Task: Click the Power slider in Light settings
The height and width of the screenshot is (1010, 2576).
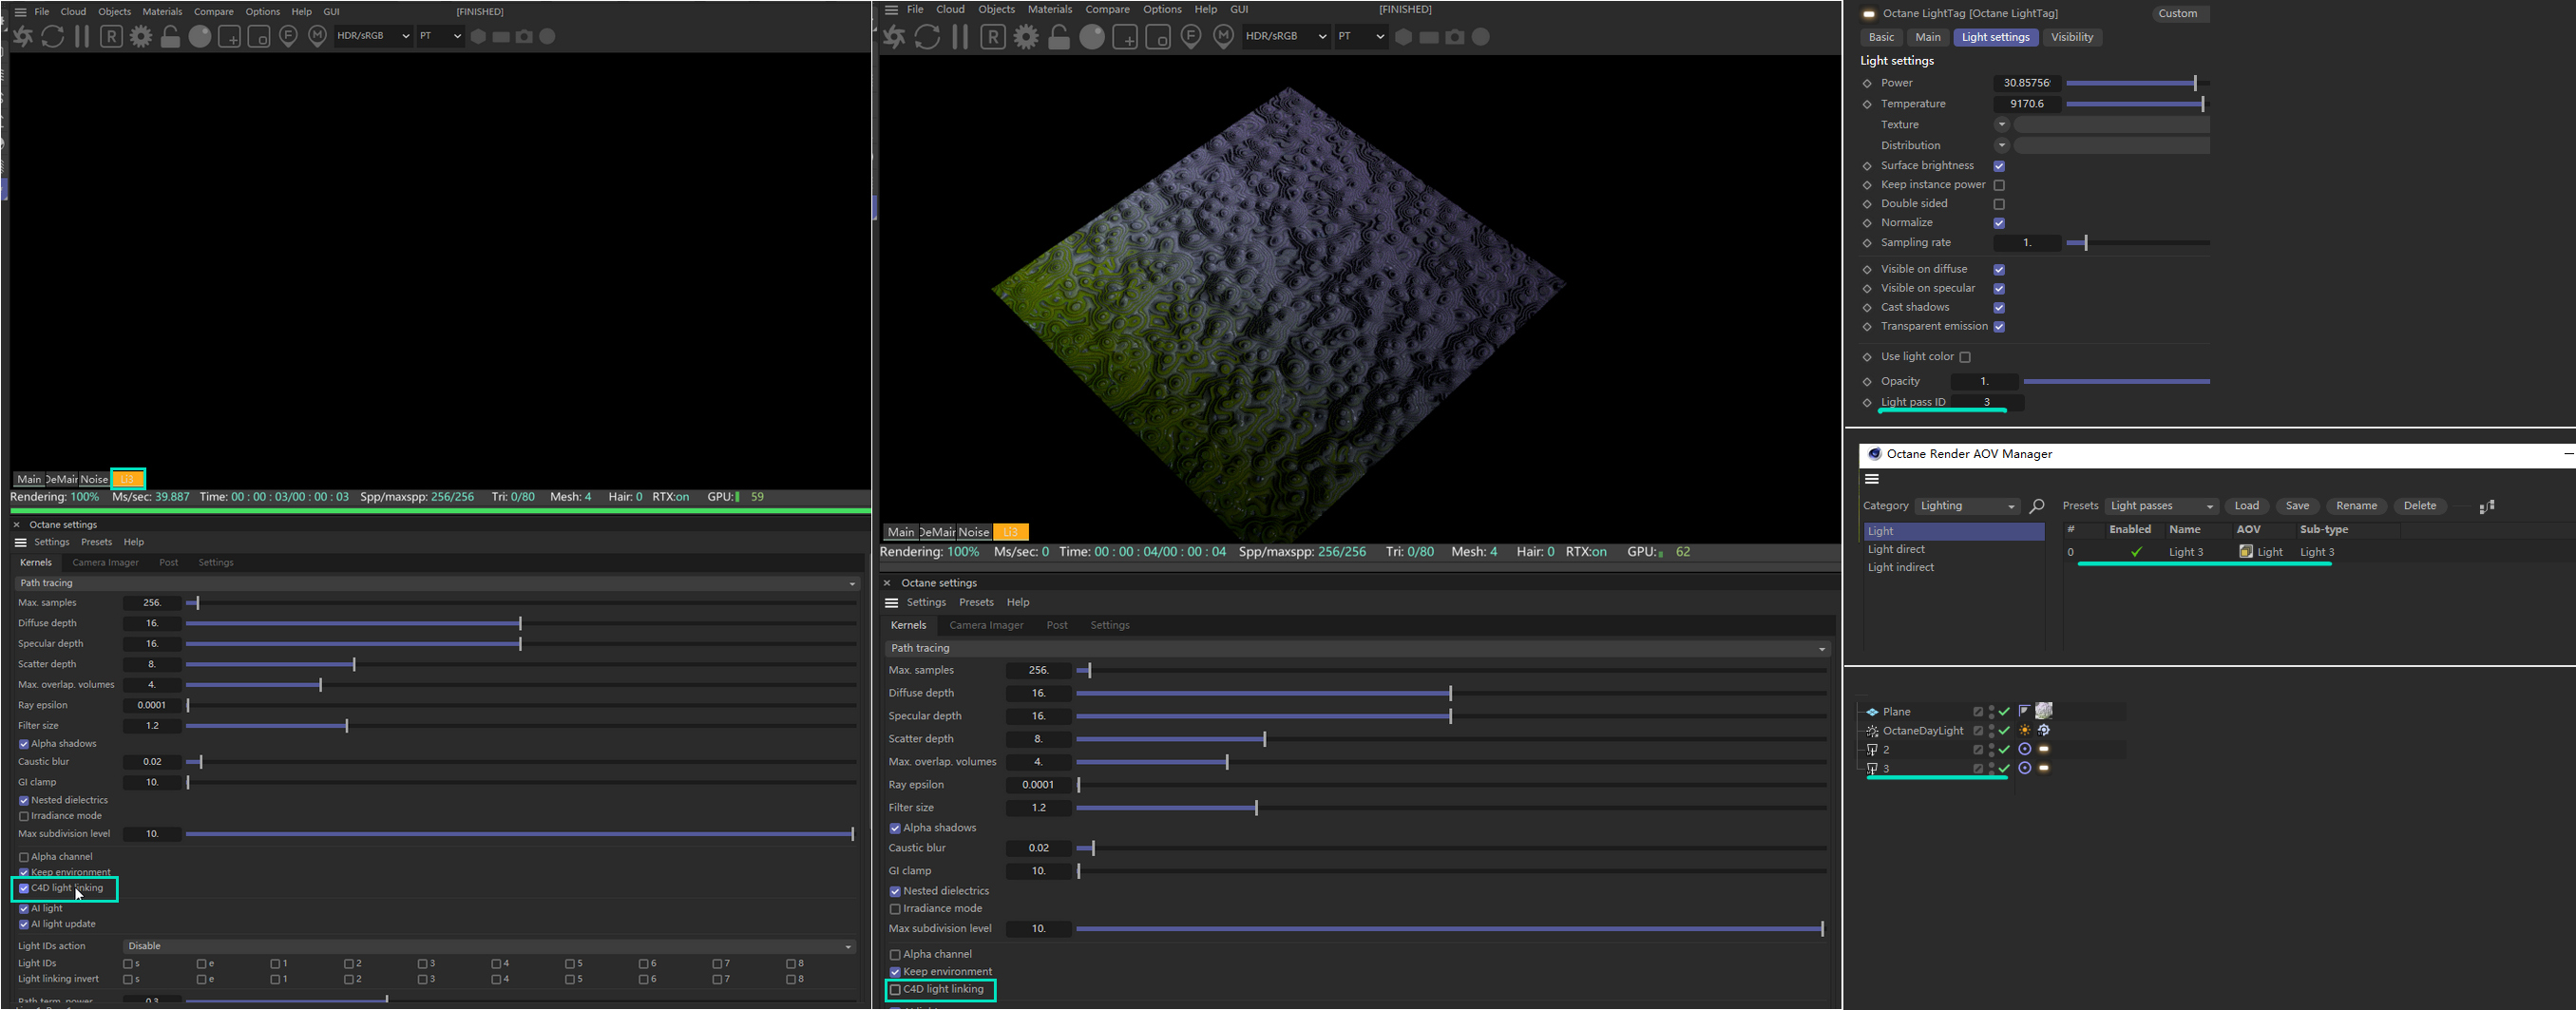Action: [x=2136, y=83]
